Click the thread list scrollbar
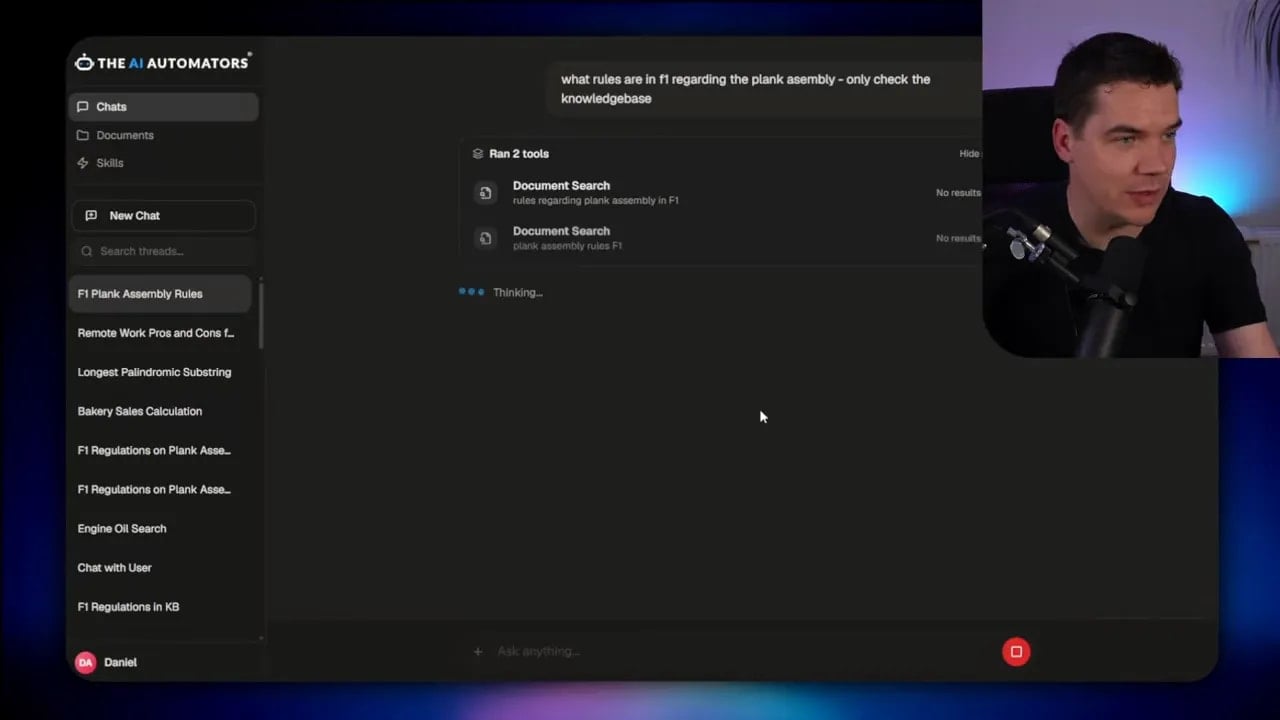1280x720 pixels. point(261,315)
